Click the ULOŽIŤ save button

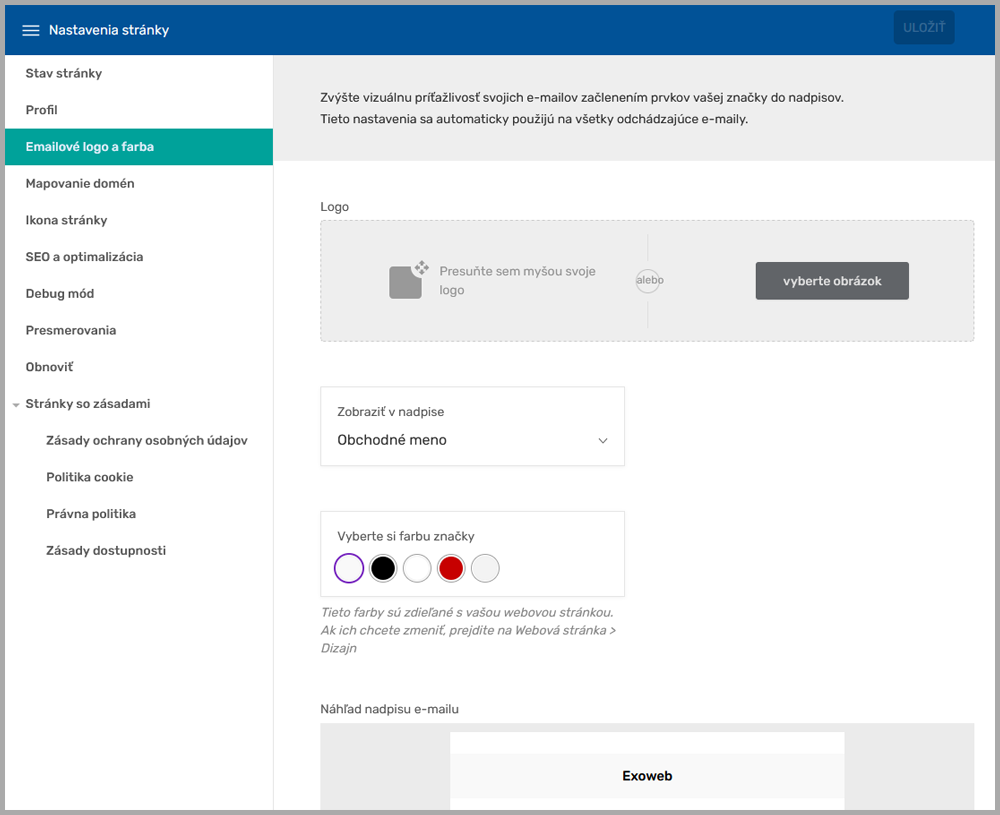click(923, 28)
